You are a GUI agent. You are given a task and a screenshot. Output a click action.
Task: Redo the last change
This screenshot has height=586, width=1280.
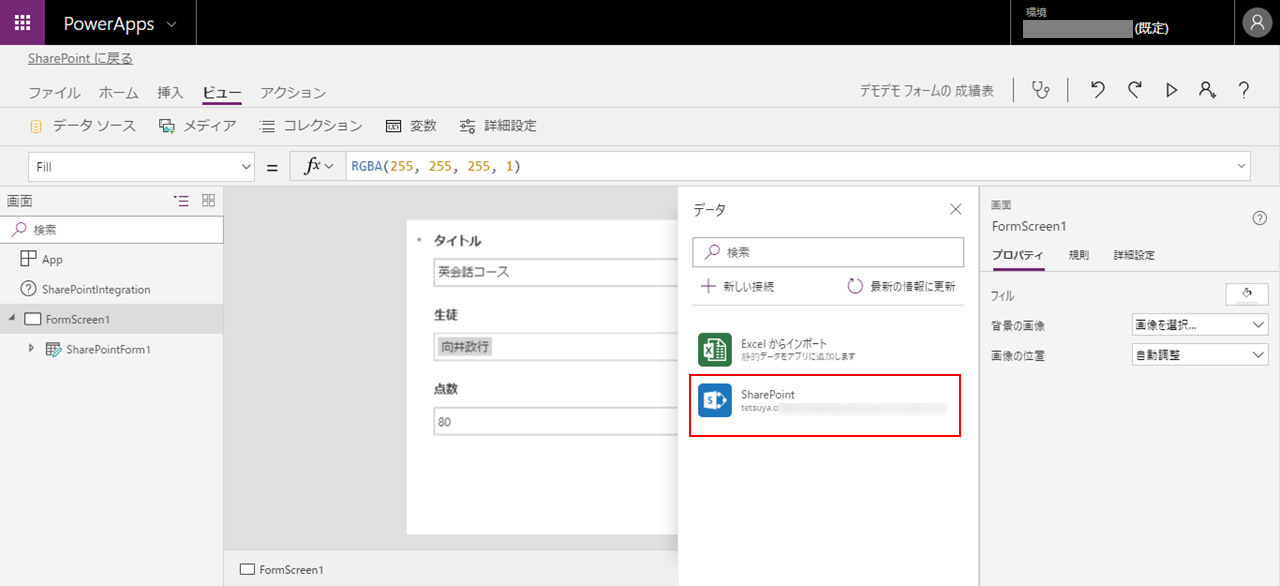pos(1135,91)
